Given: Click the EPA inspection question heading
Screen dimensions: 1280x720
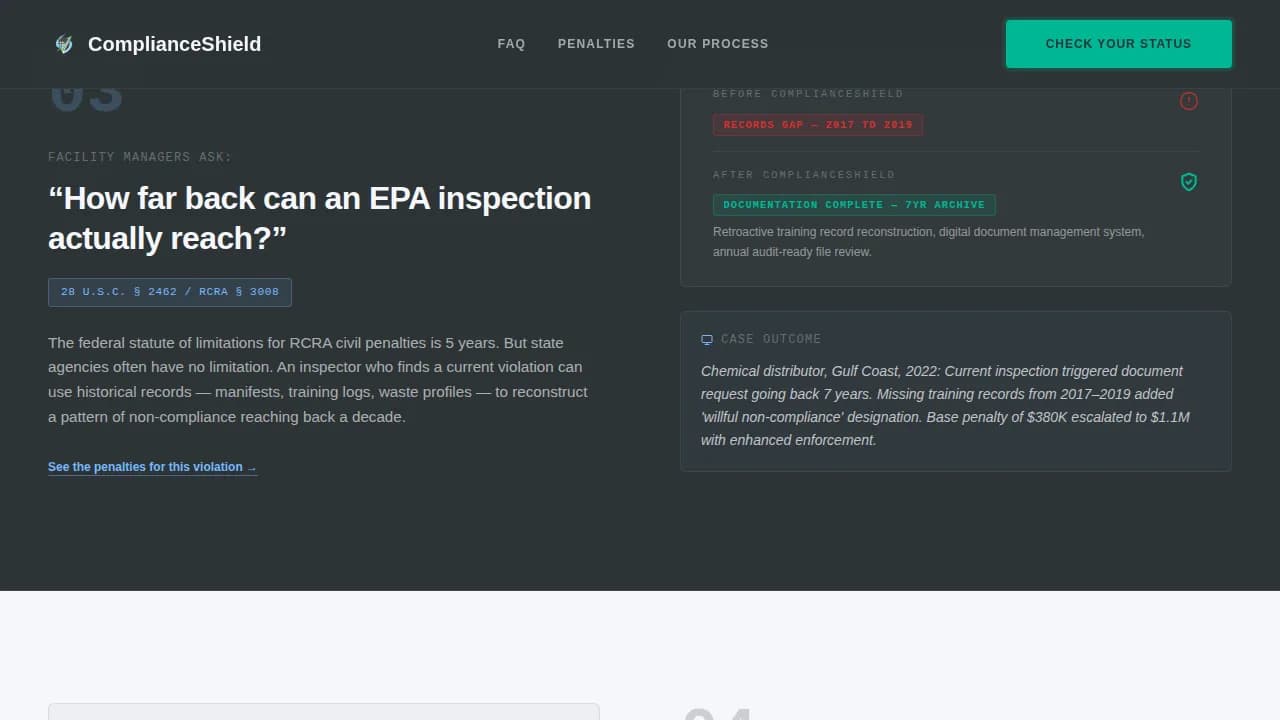Looking at the screenshot, I should (x=320, y=218).
